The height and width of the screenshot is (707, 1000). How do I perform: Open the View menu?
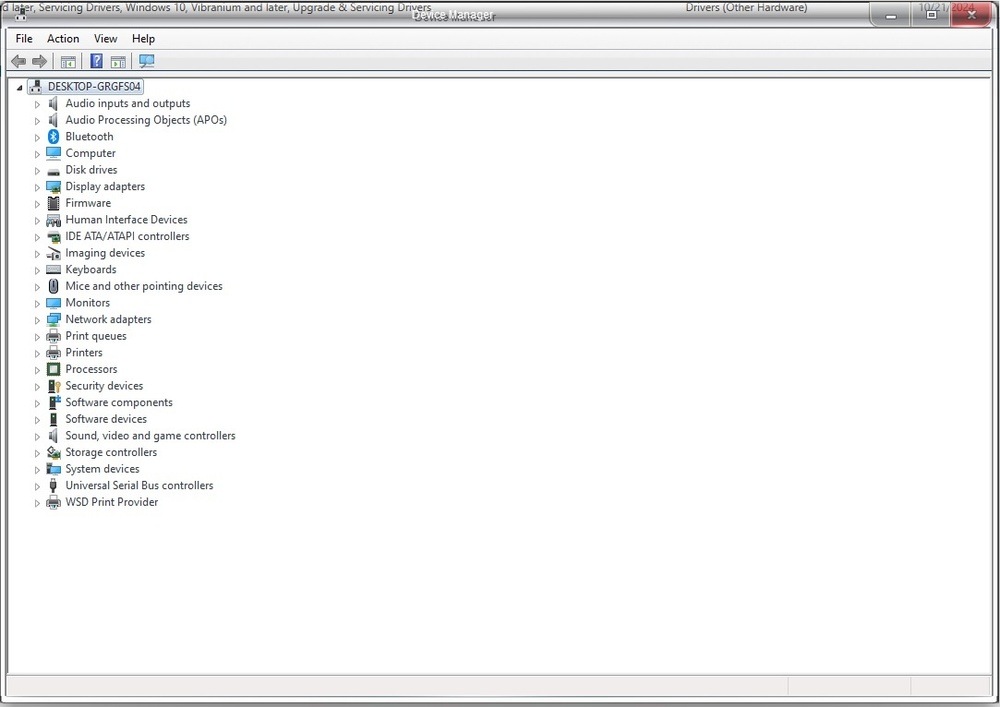point(105,39)
